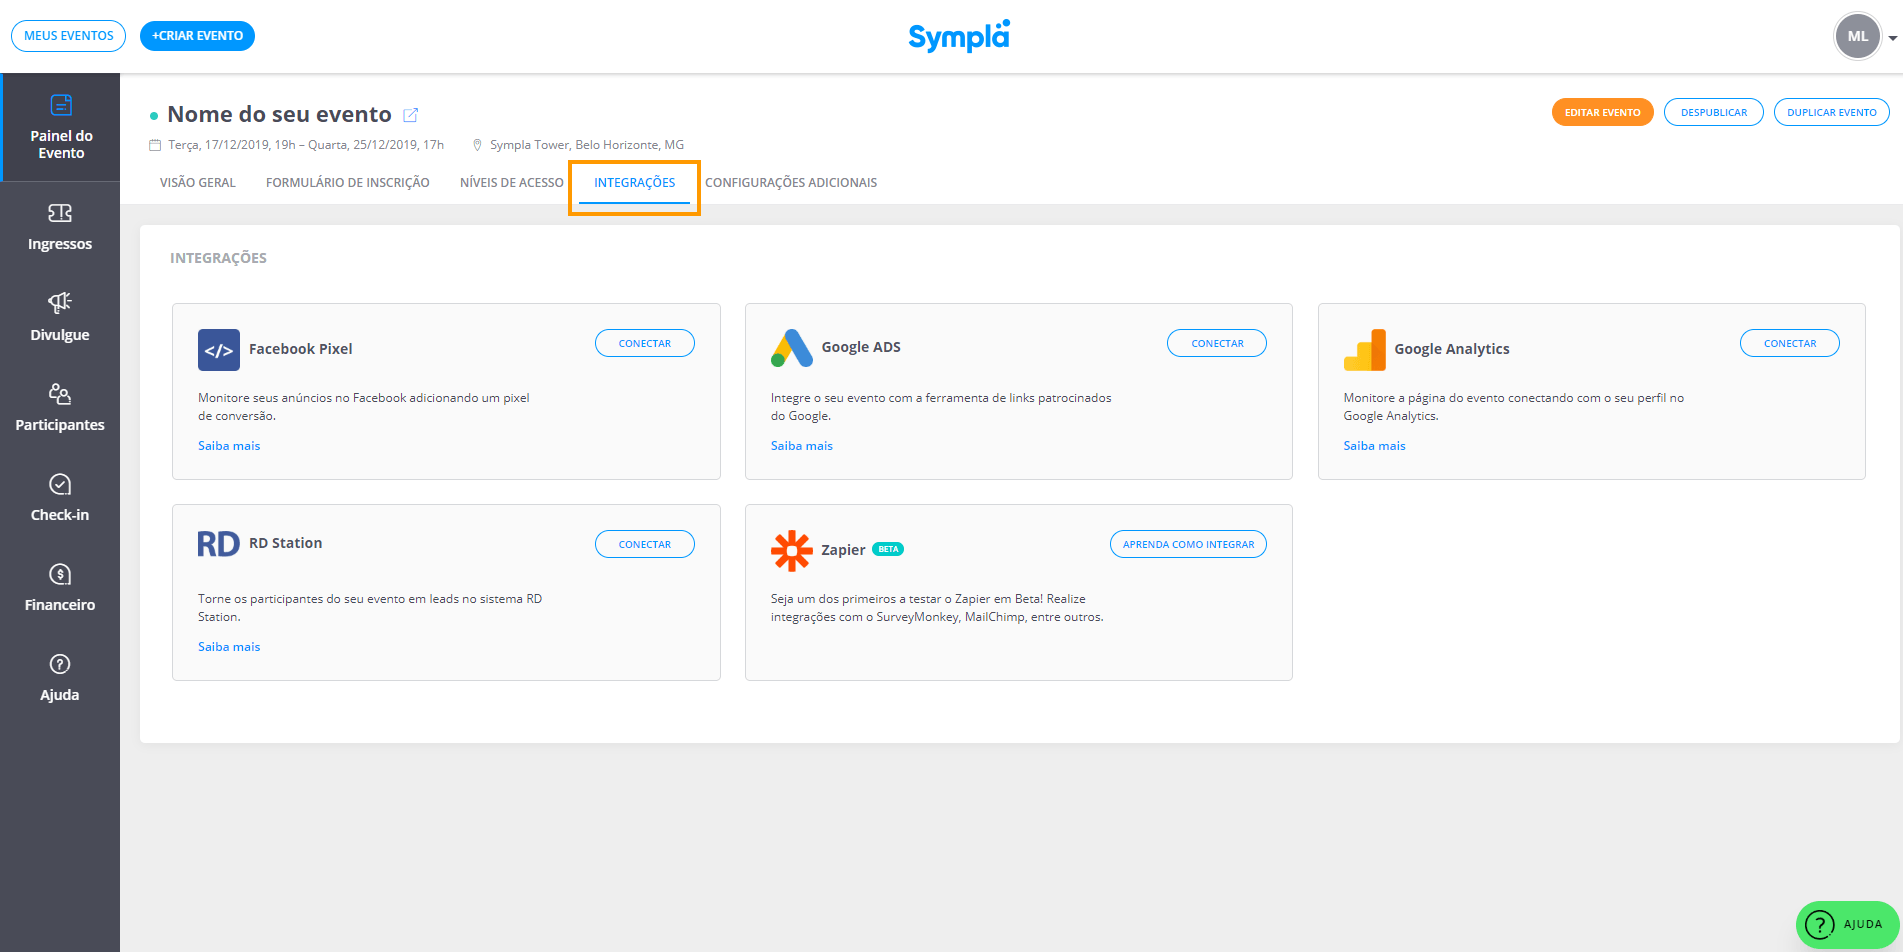The height and width of the screenshot is (952, 1903).
Task: Connect the RD Station integration
Action: [x=645, y=544]
